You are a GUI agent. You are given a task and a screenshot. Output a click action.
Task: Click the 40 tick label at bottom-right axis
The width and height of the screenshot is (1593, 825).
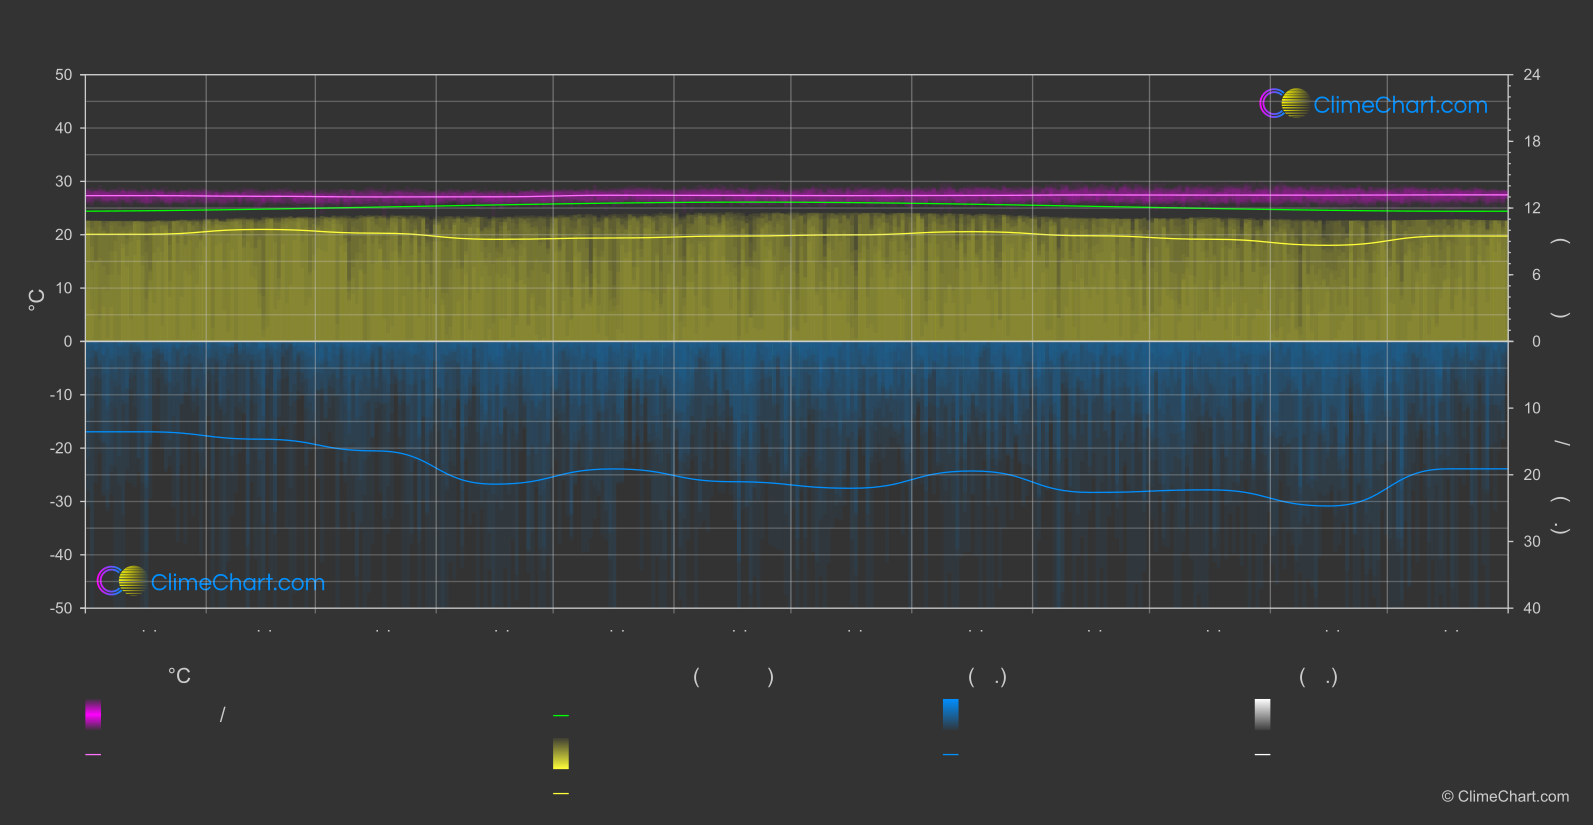click(x=1532, y=608)
